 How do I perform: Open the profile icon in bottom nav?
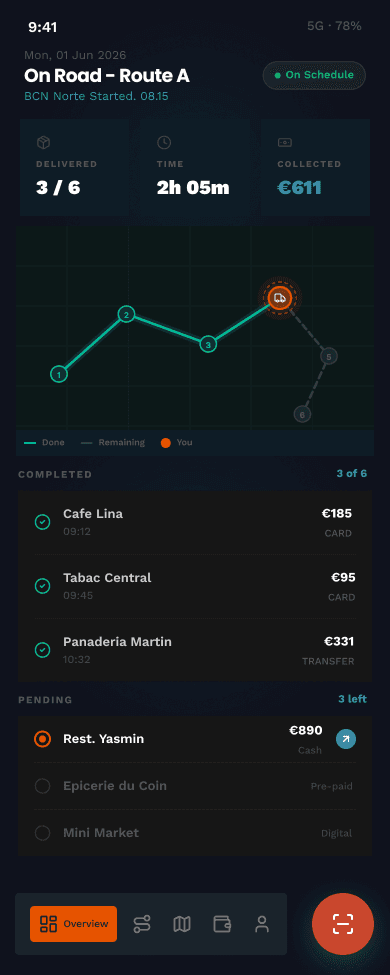click(262, 924)
